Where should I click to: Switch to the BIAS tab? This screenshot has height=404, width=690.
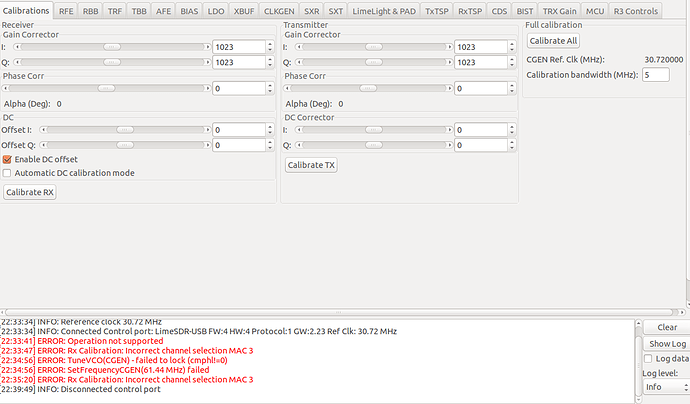[189, 11]
